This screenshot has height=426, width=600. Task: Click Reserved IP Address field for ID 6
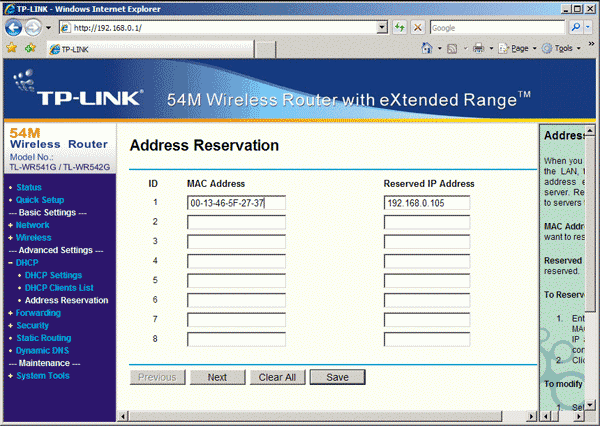pos(427,300)
